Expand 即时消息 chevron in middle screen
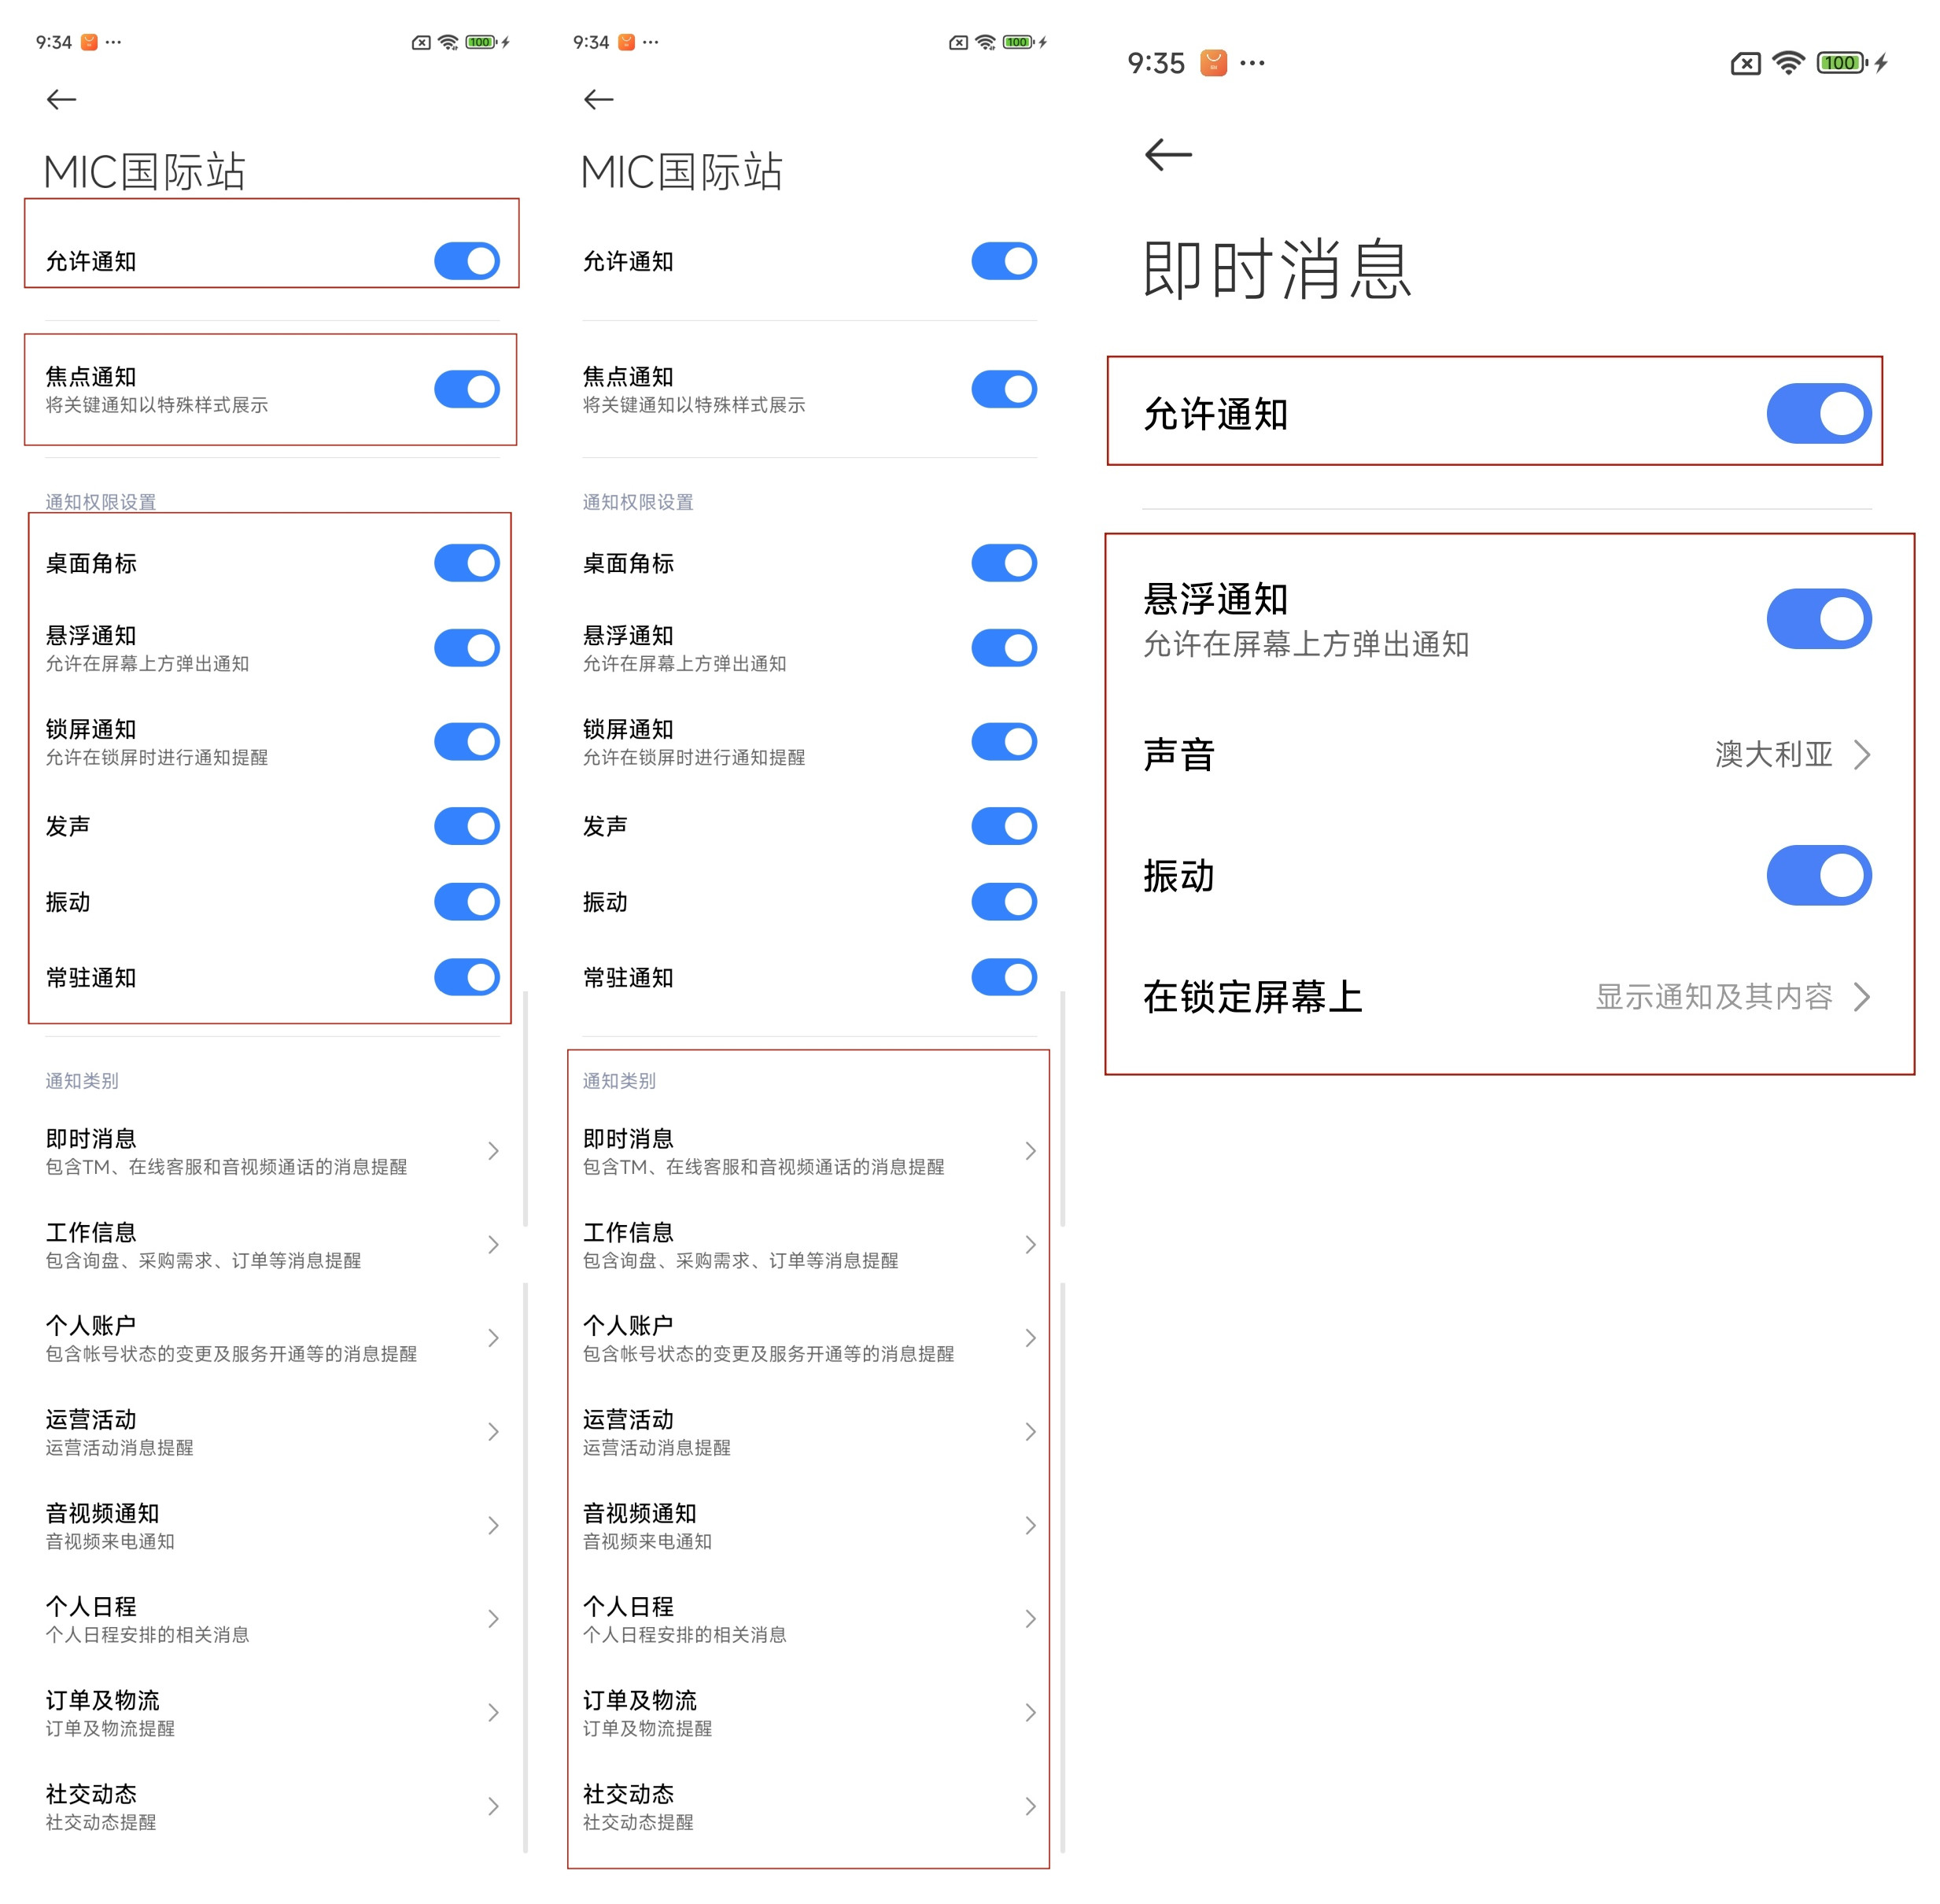1940x1904 pixels. point(1031,1151)
